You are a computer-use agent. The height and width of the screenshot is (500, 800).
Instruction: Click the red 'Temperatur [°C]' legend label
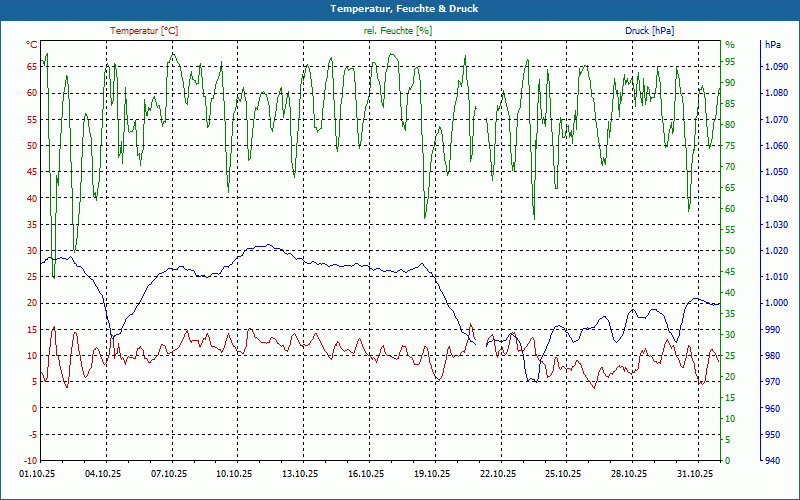coord(144,31)
